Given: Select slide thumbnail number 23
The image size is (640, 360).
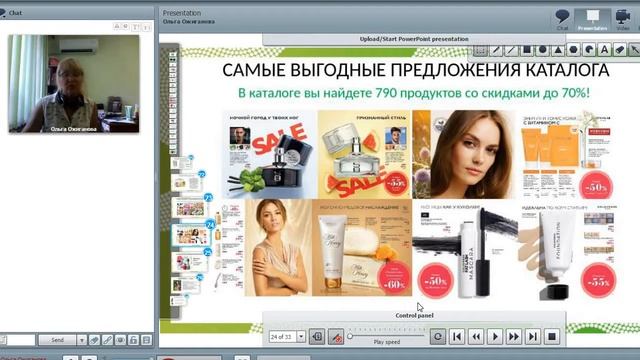Looking at the screenshot, I should pos(191,208).
